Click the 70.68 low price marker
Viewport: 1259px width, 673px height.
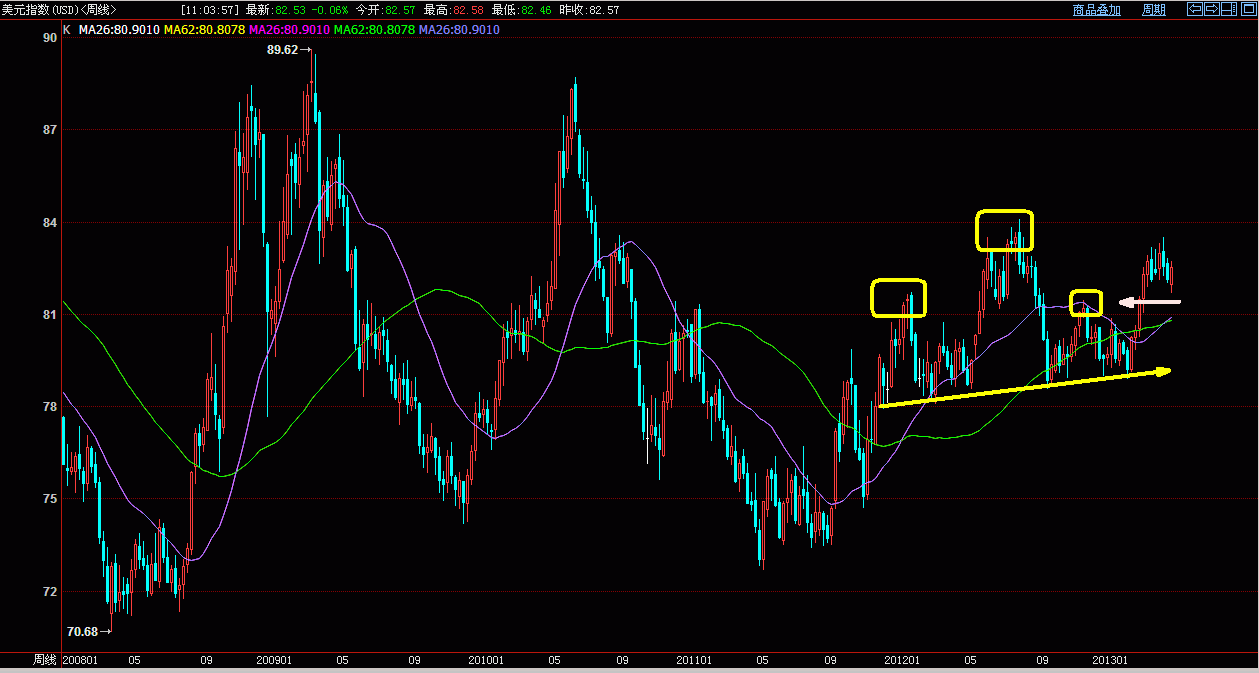[83, 632]
